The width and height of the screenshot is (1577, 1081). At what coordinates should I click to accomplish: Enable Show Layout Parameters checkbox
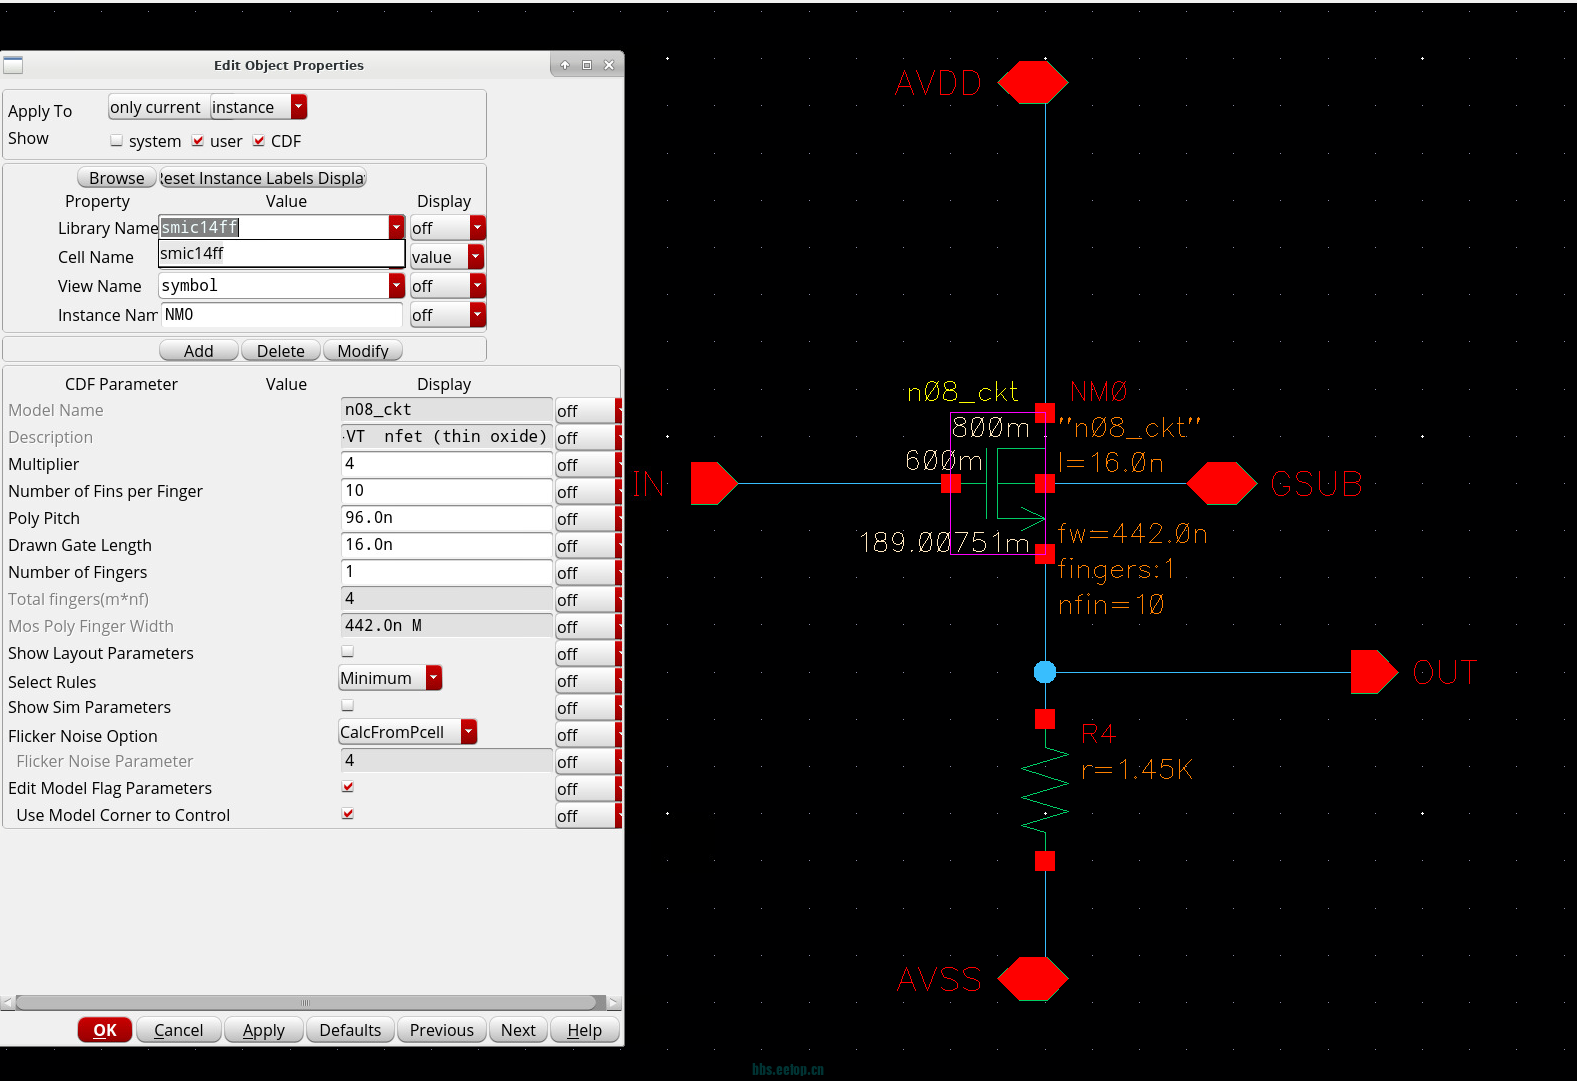tap(348, 651)
